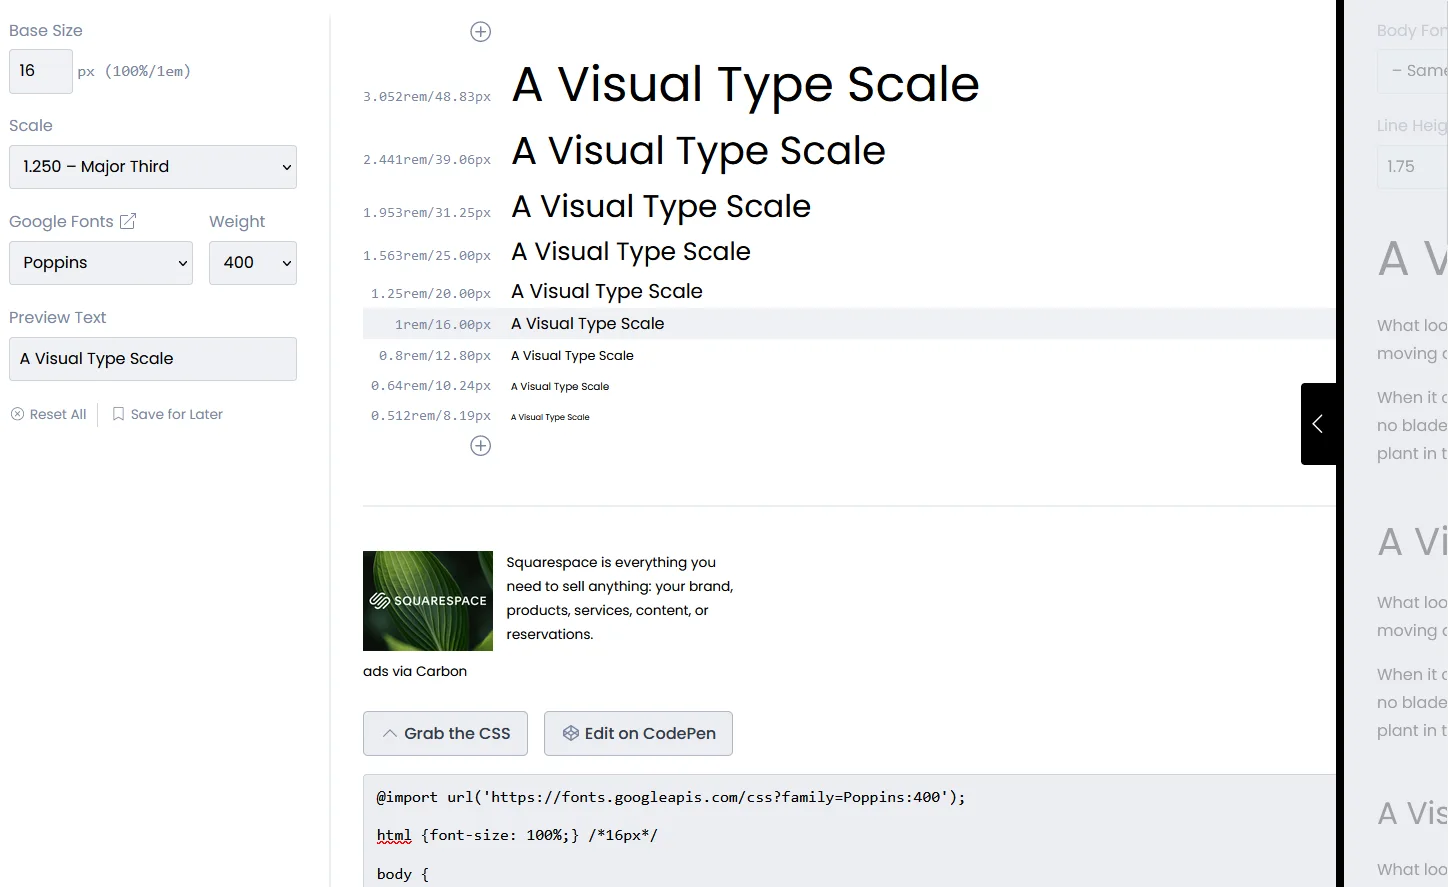Click the Base Size input field

(x=41, y=71)
